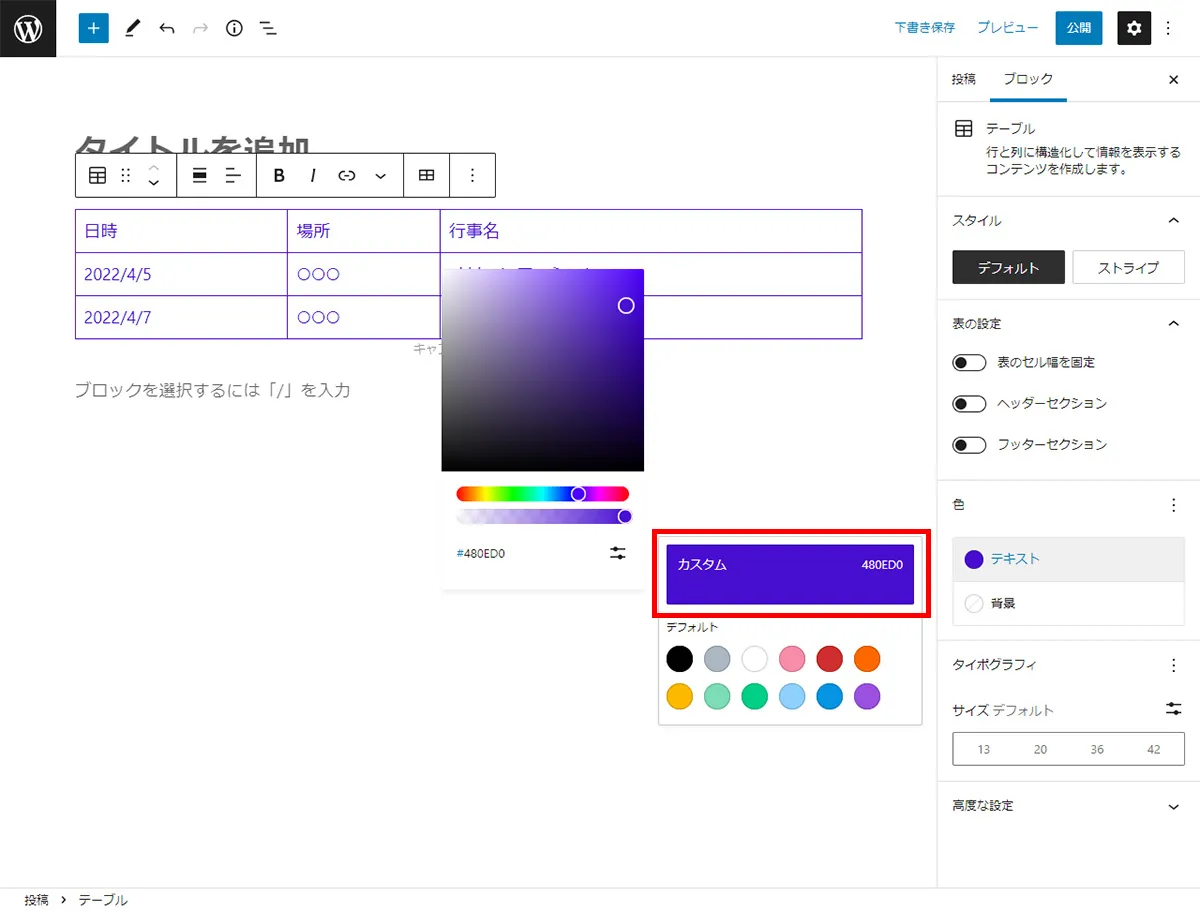Open the block inserter

pyautogui.click(x=93, y=28)
